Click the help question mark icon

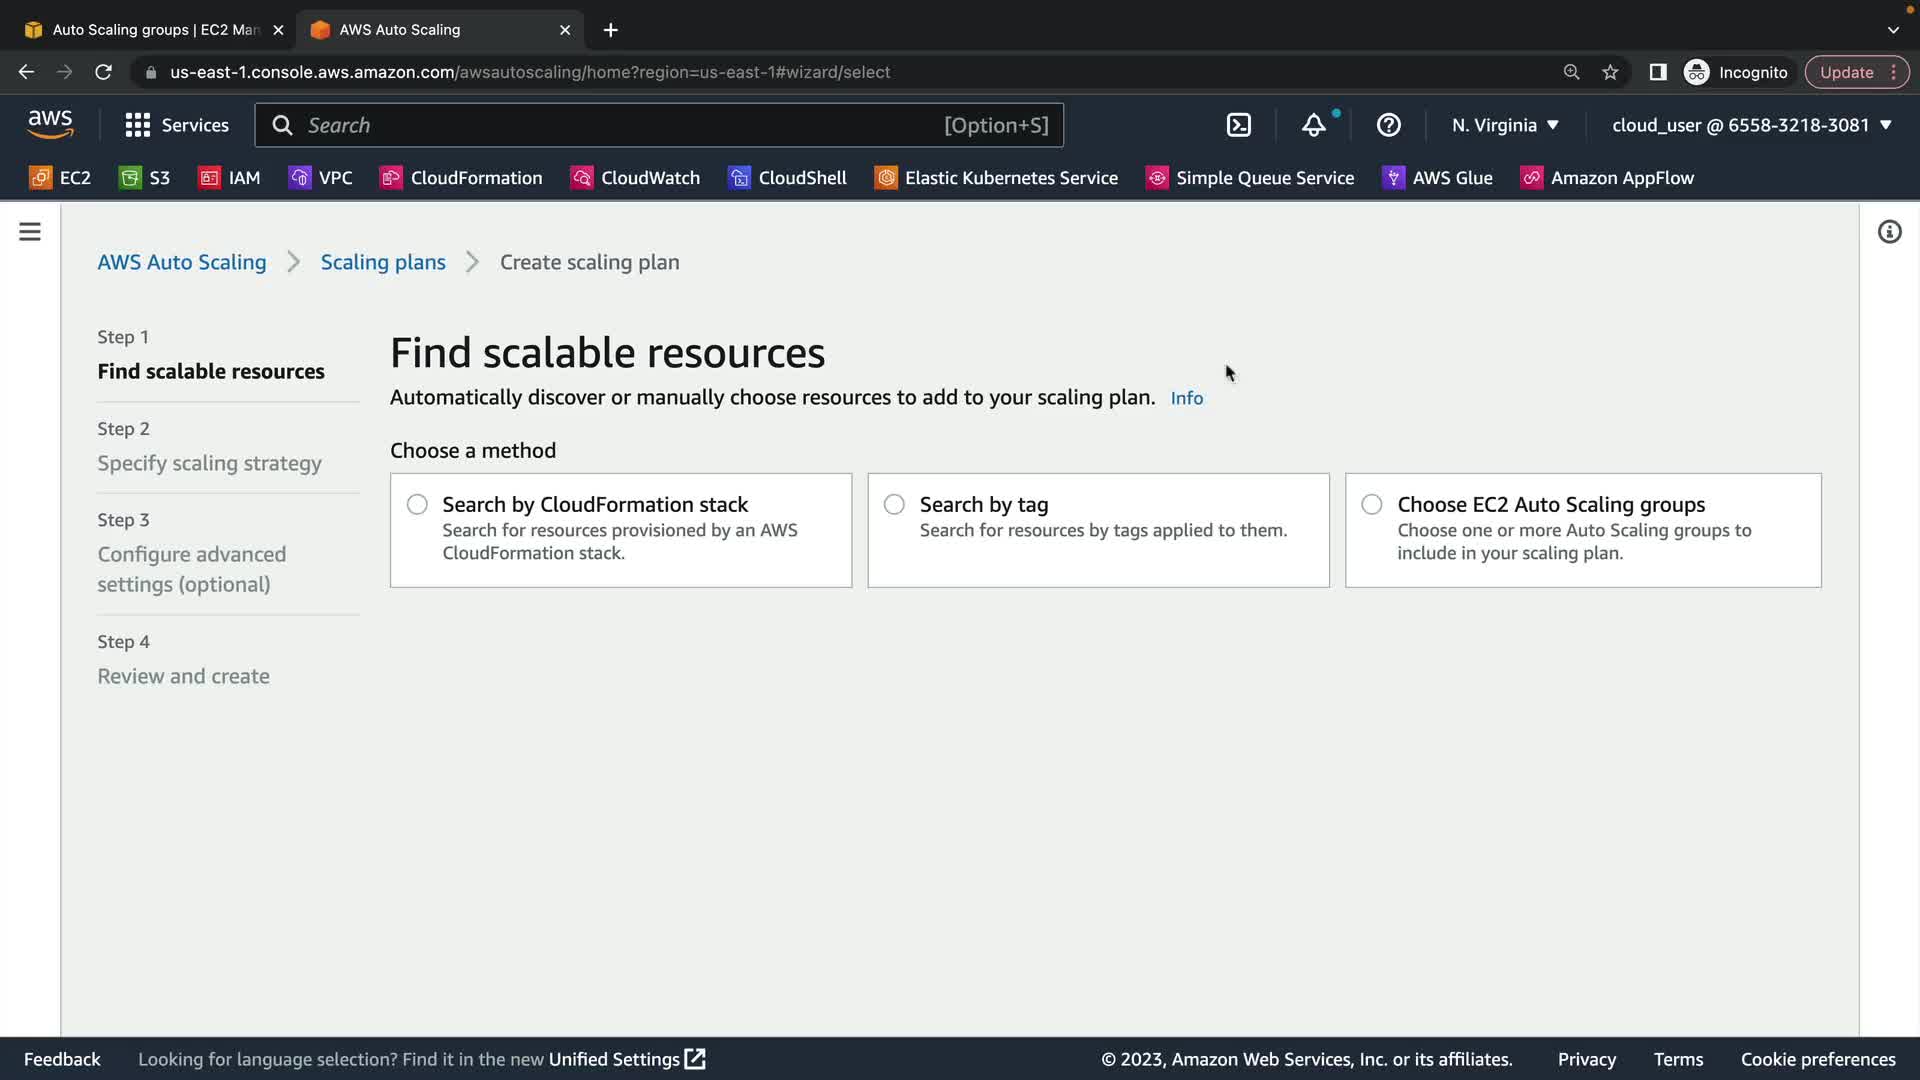pyautogui.click(x=1388, y=125)
